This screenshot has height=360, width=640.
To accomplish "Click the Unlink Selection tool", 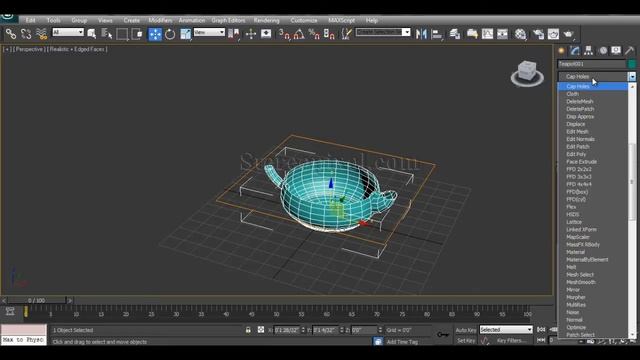I will pyautogui.click(x=26, y=34).
